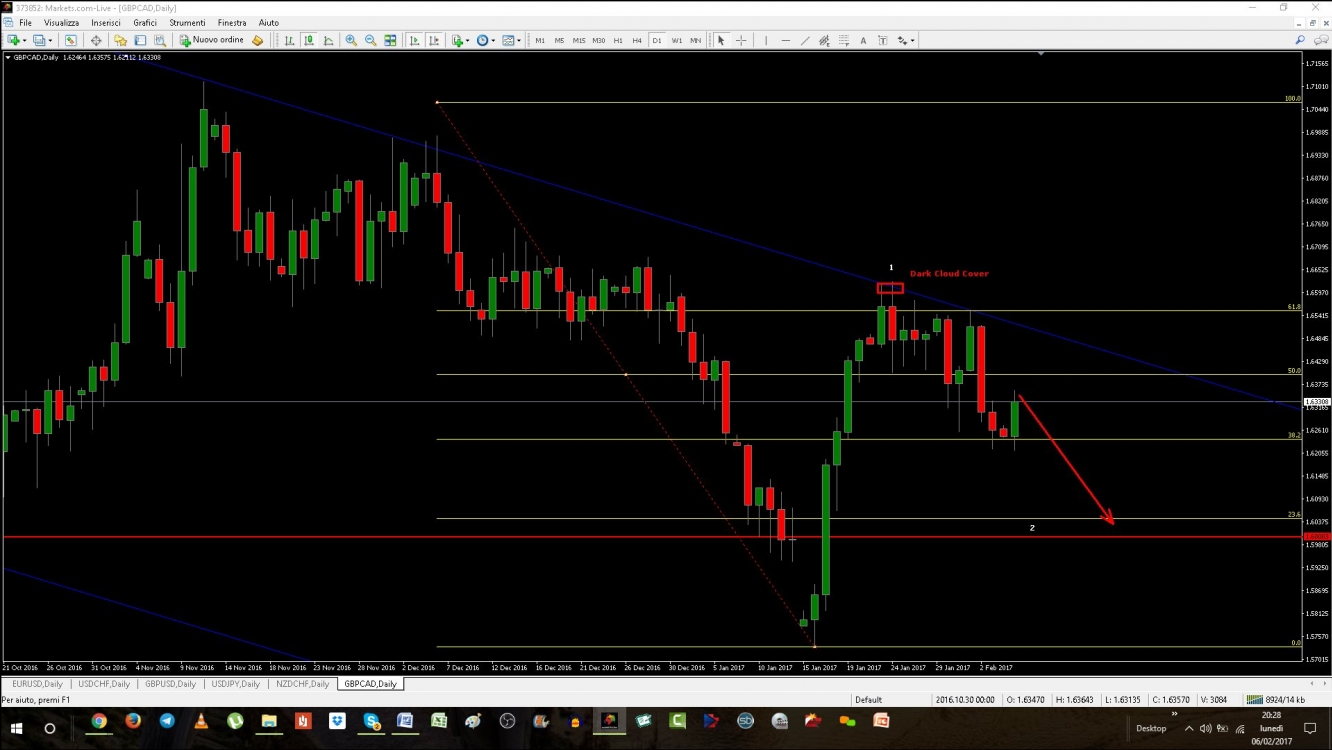
Task: Switch to the W1 timeframe
Action: tap(677, 40)
